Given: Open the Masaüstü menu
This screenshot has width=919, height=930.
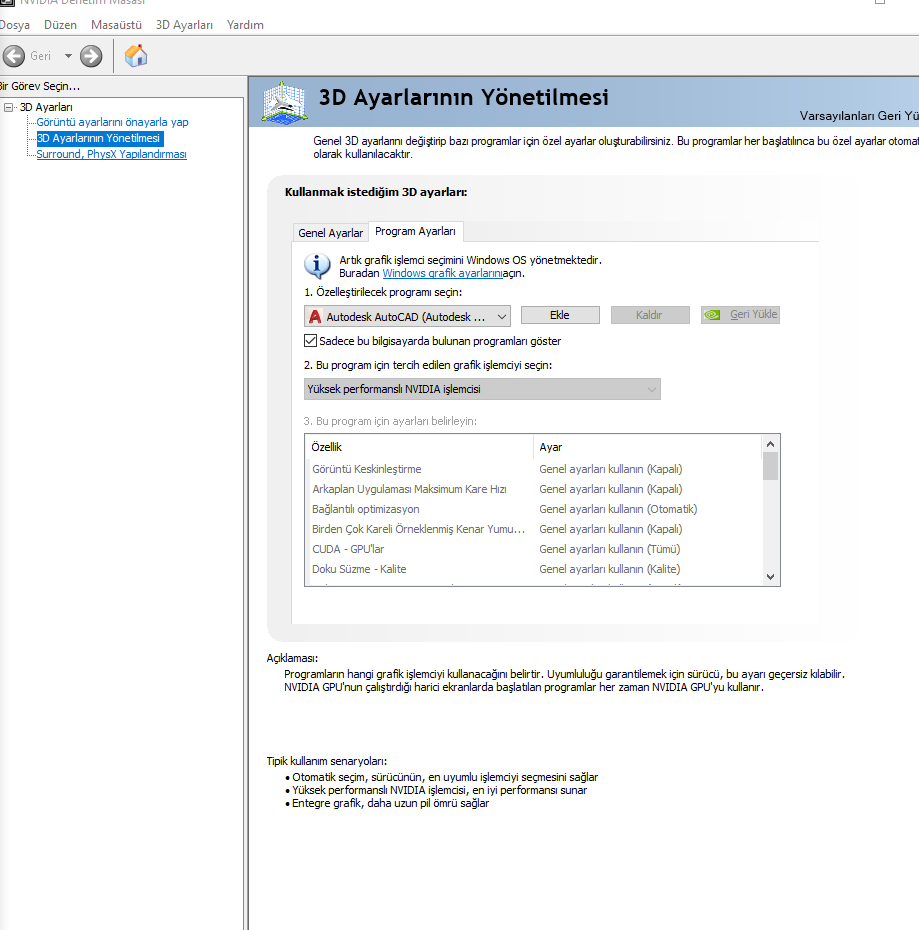Looking at the screenshot, I should tap(116, 25).
